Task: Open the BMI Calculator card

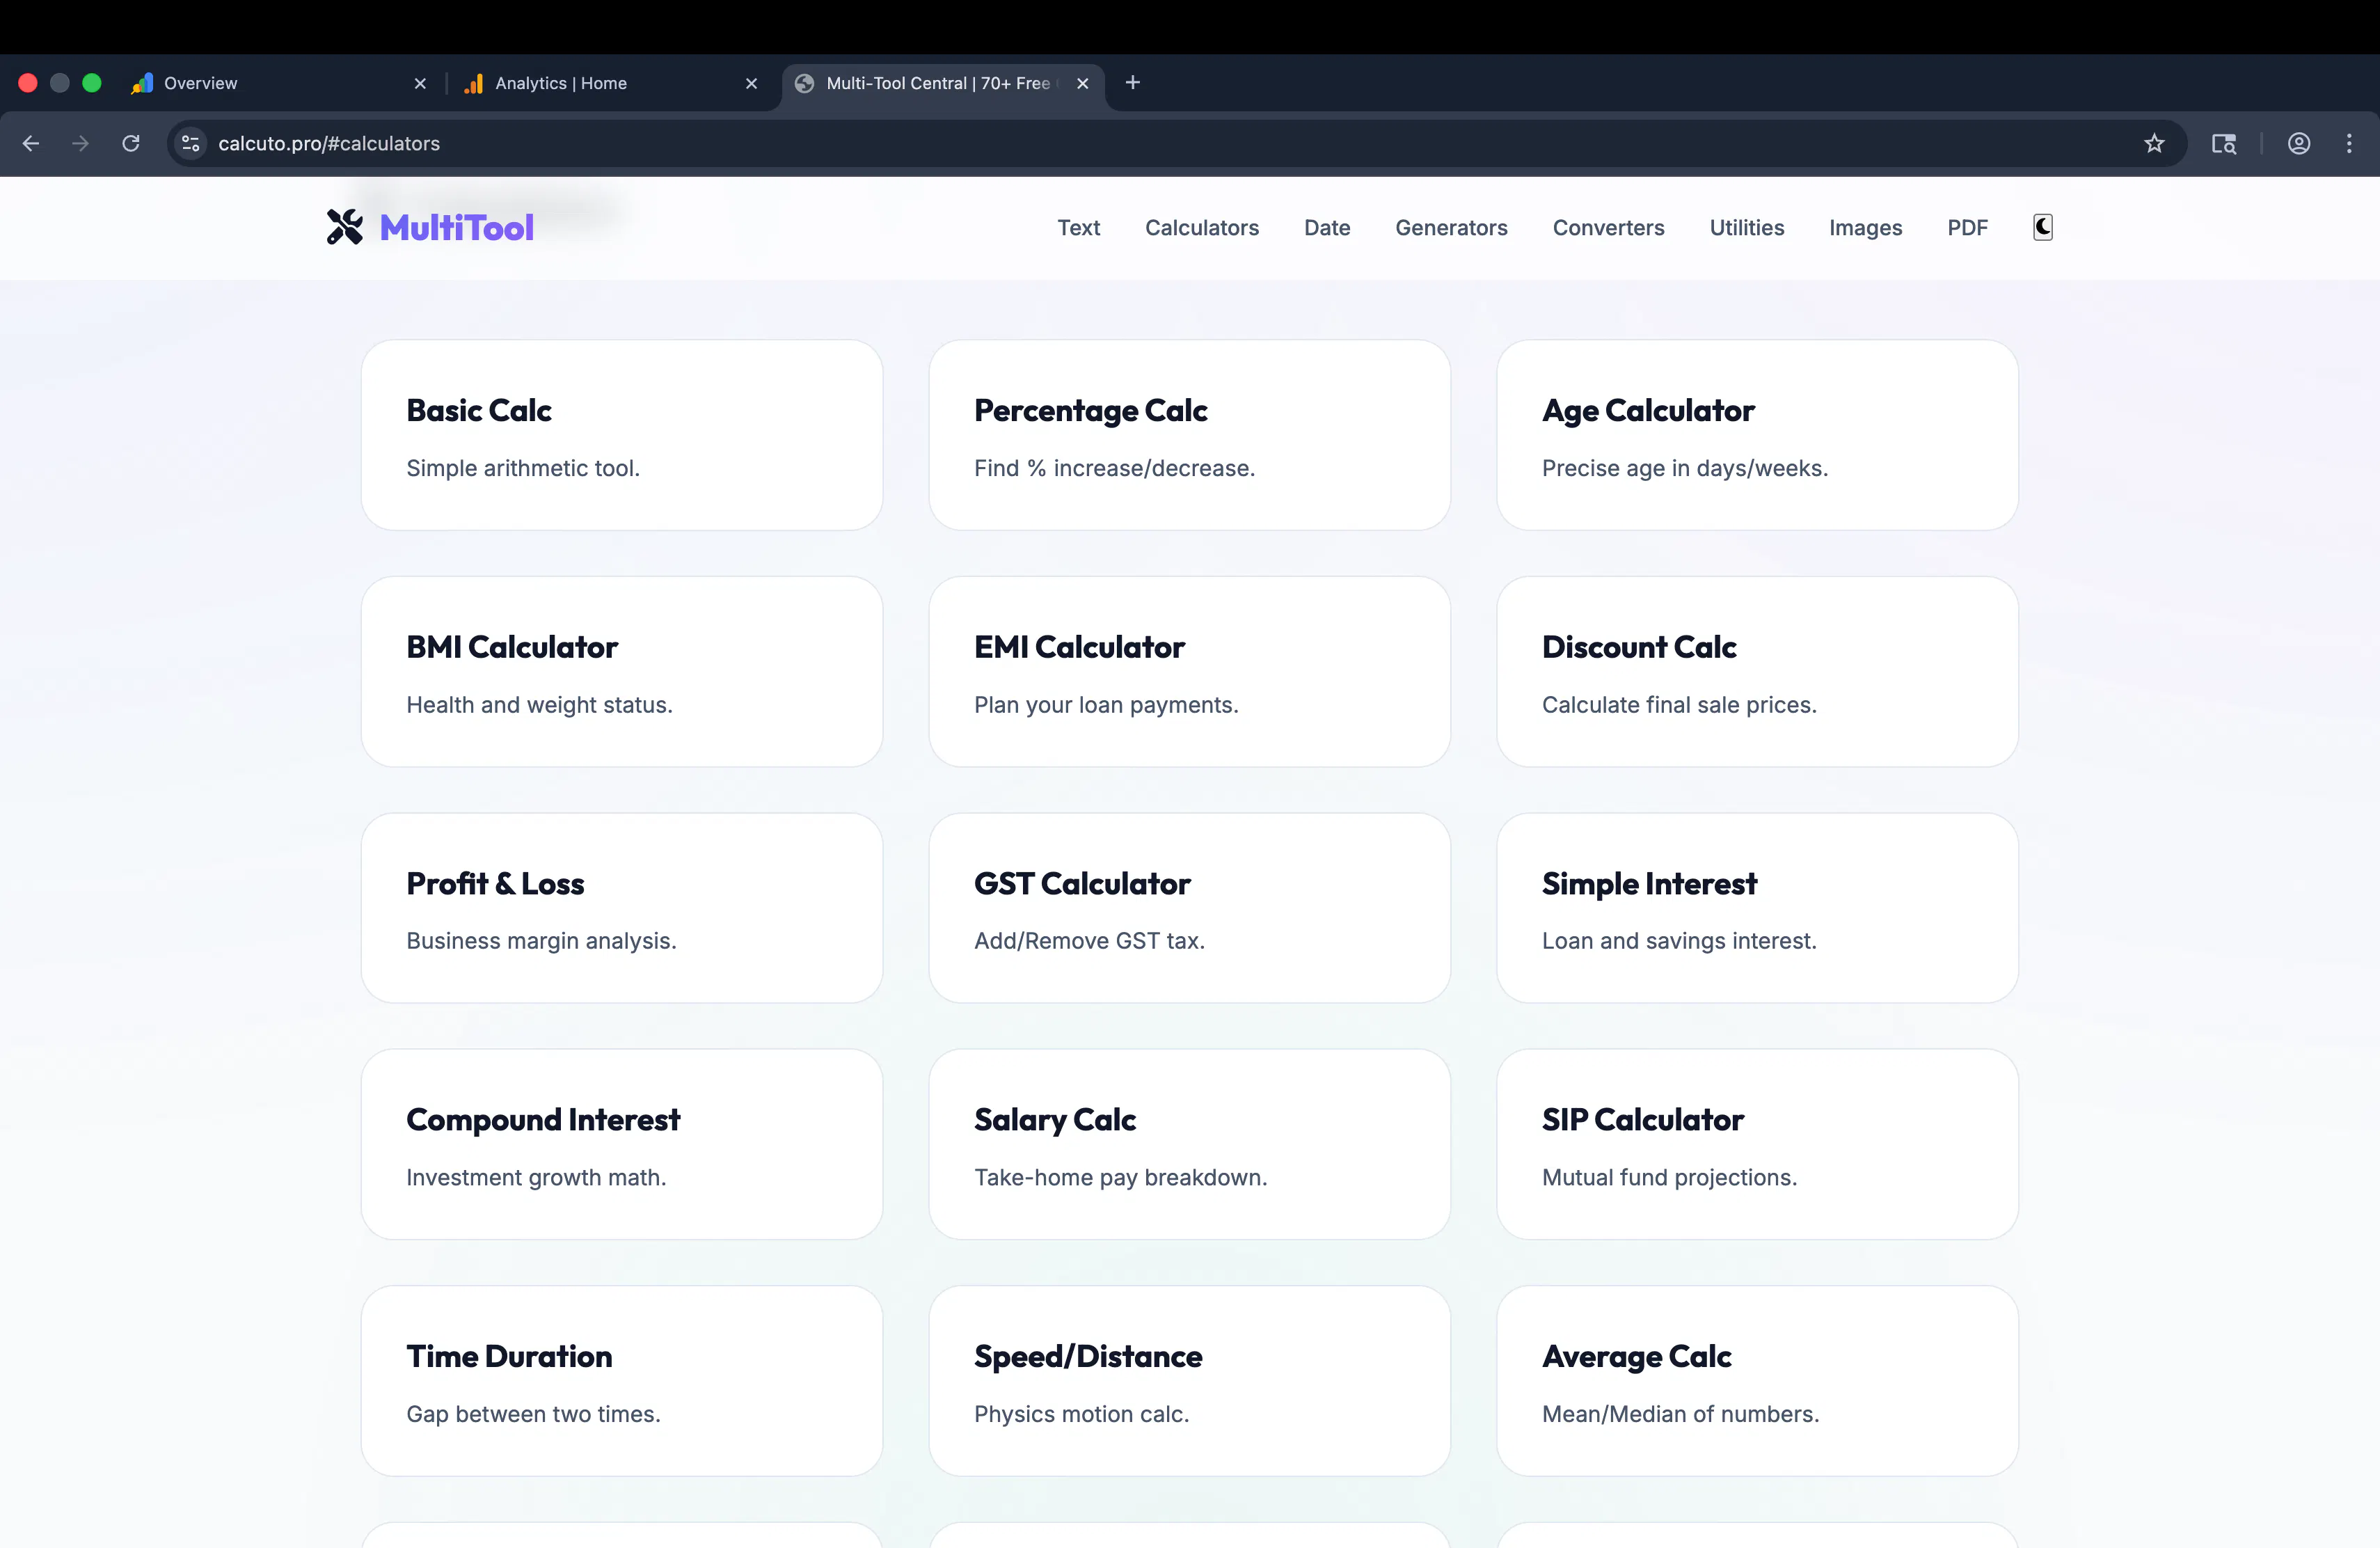Action: (622, 672)
